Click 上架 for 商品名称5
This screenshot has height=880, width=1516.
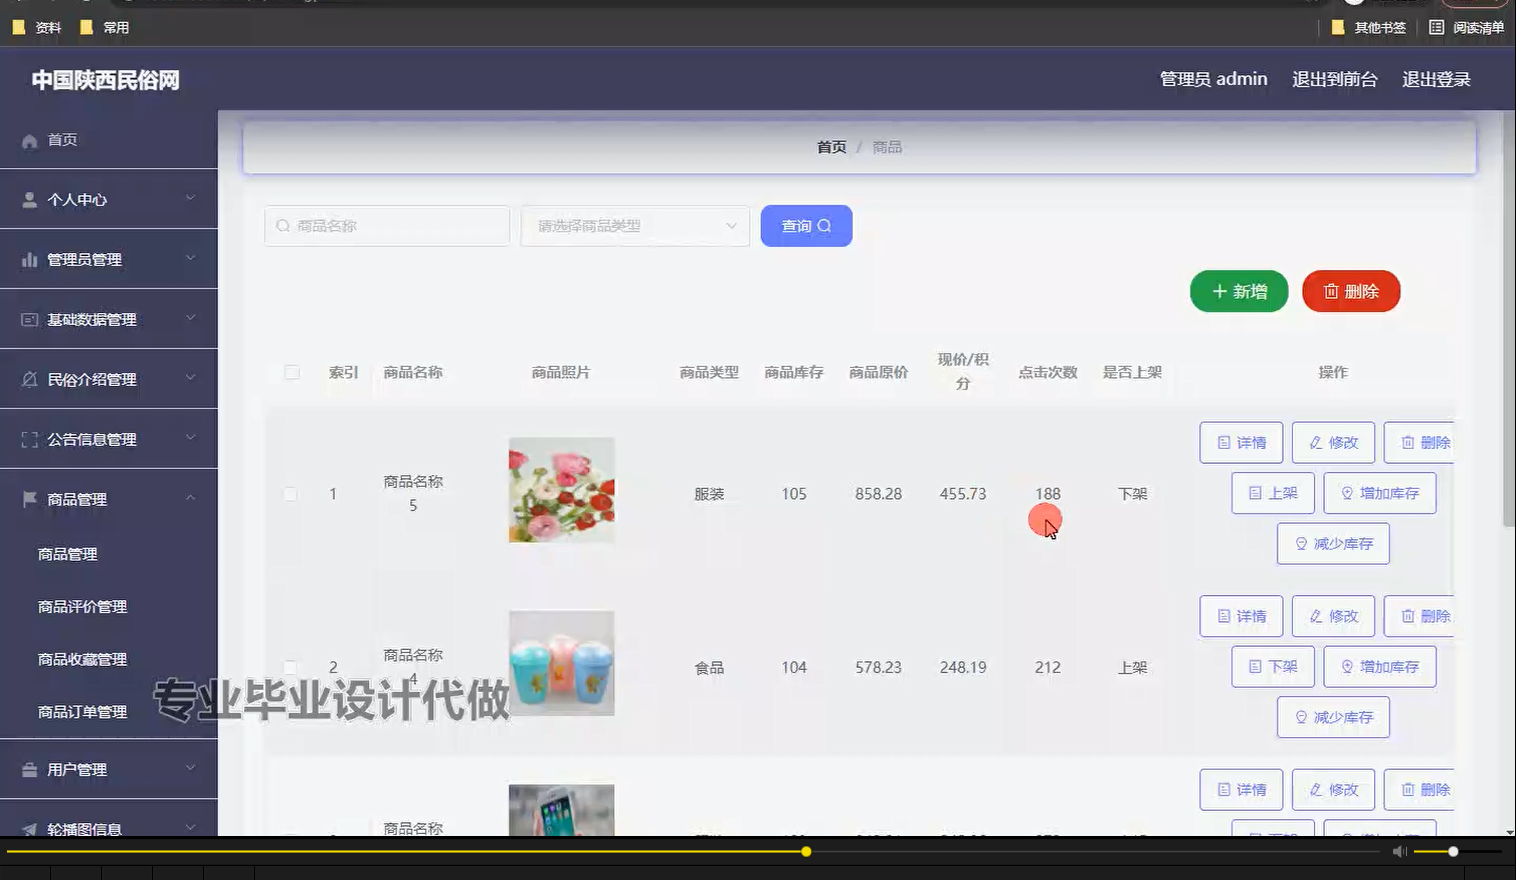(x=1272, y=493)
